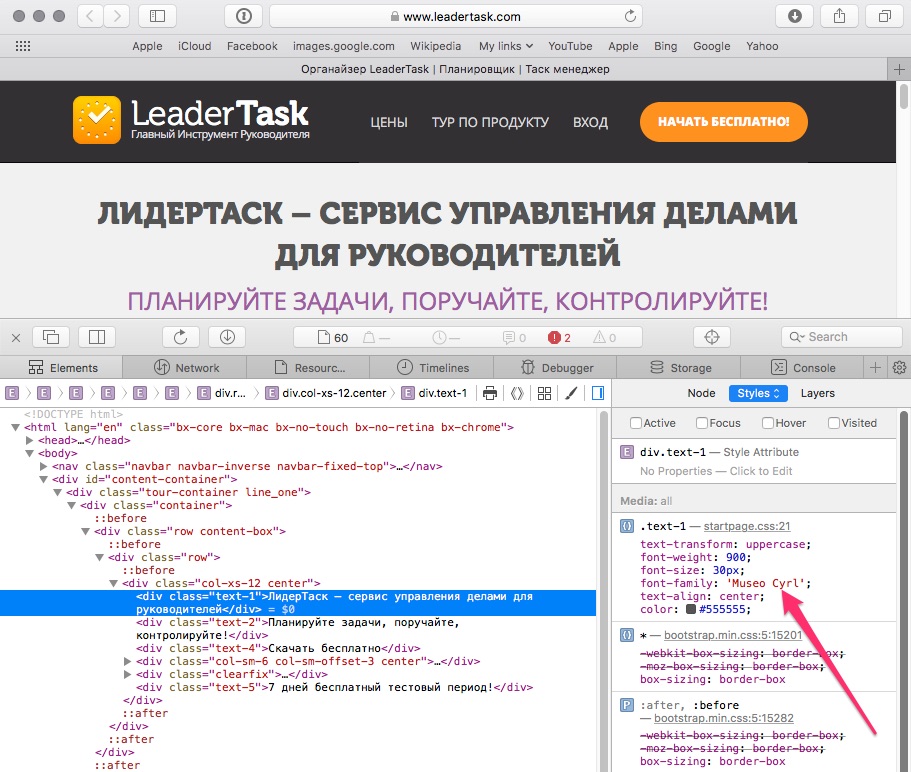Add a new inspector tab
The image size is (911, 772).
click(875, 368)
